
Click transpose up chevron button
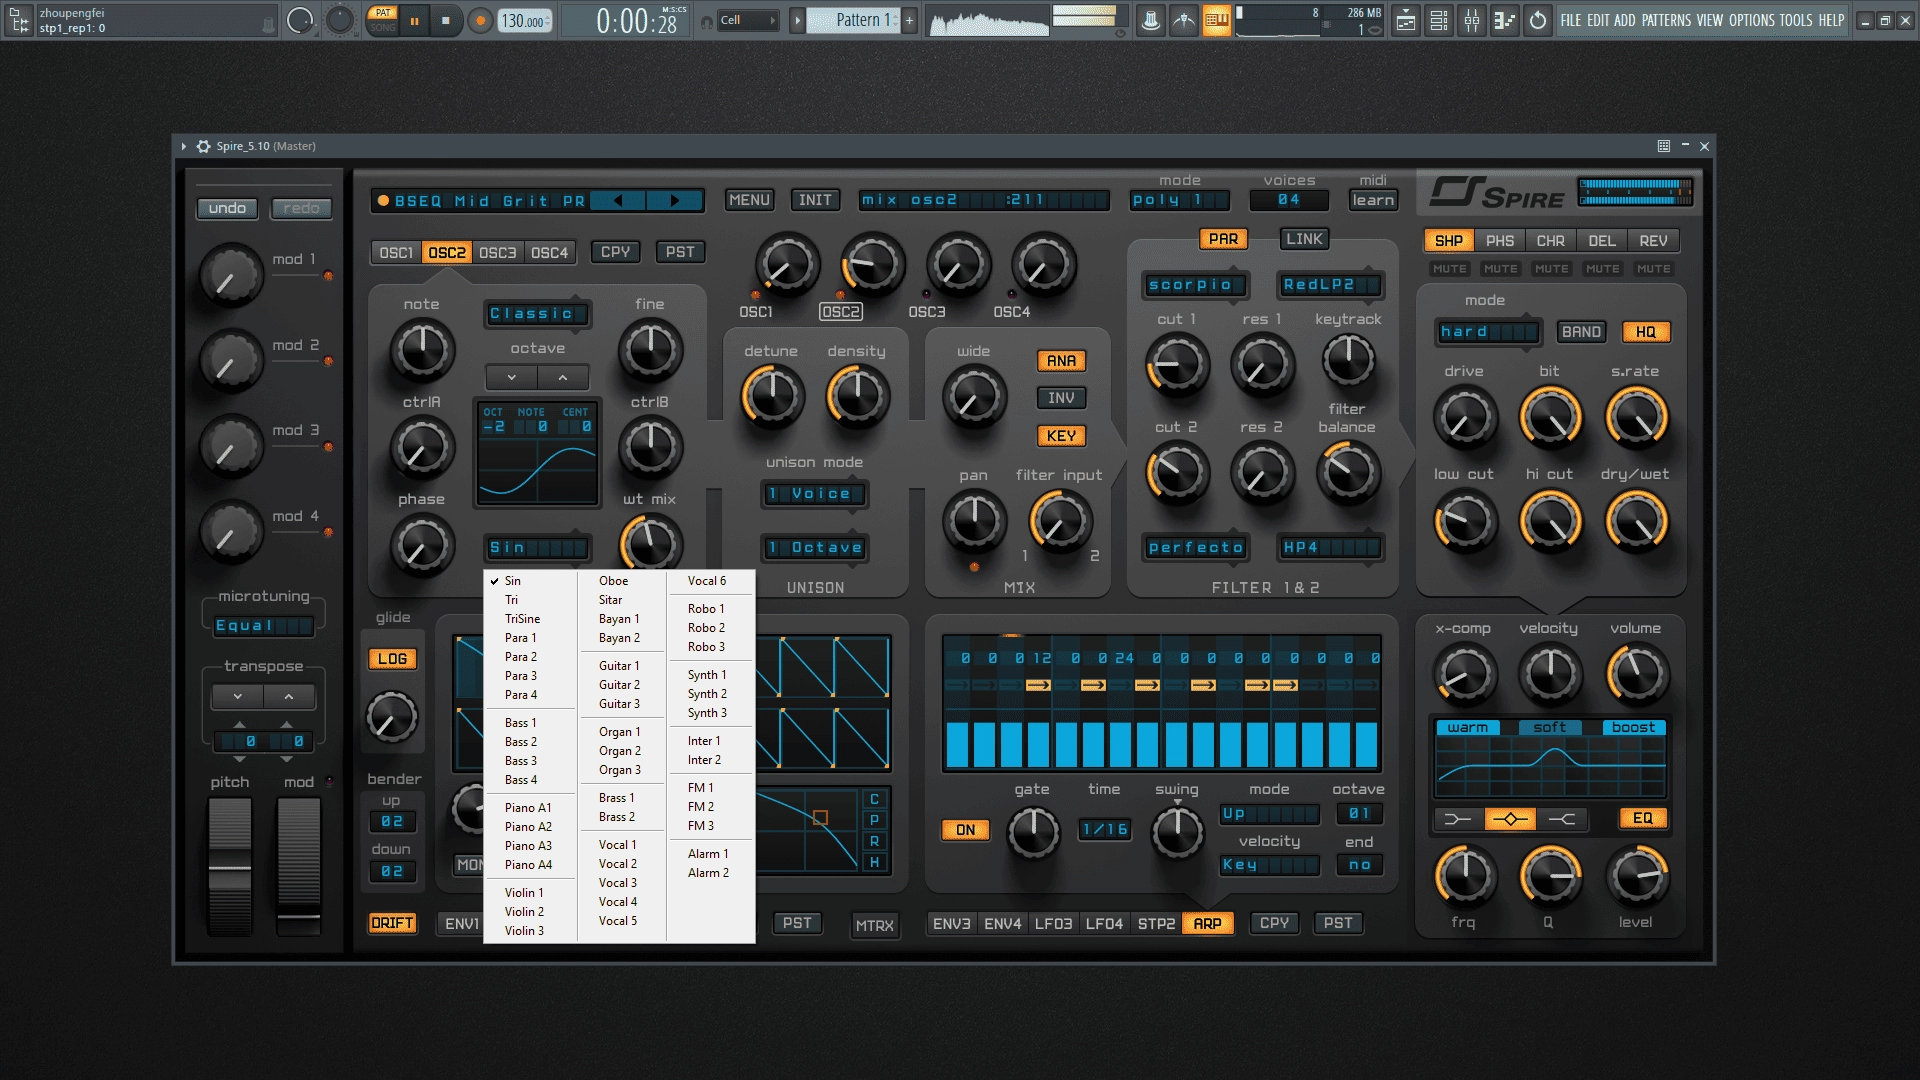pos(289,697)
